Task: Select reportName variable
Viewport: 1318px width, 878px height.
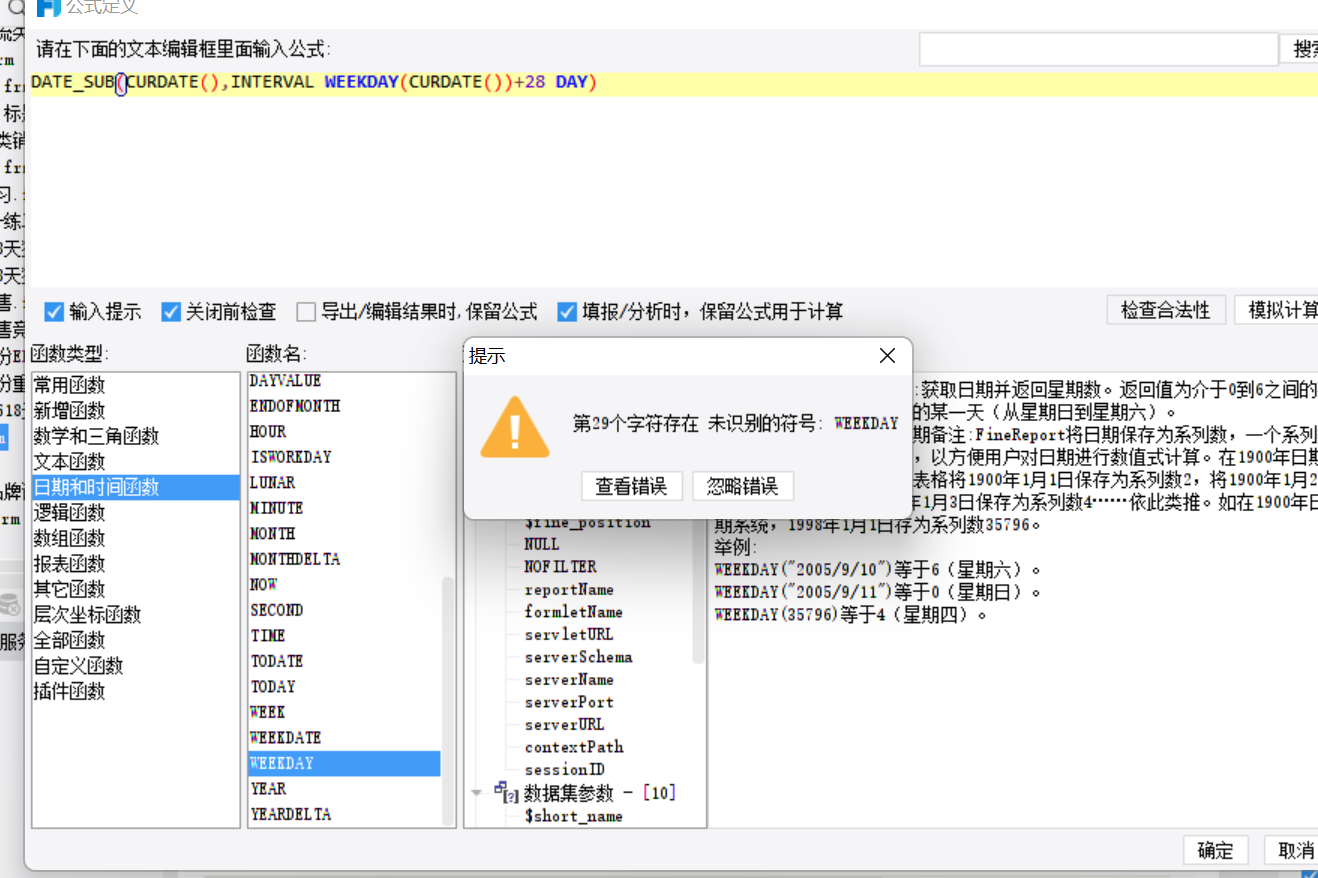Action: pyautogui.click(x=569, y=590)
